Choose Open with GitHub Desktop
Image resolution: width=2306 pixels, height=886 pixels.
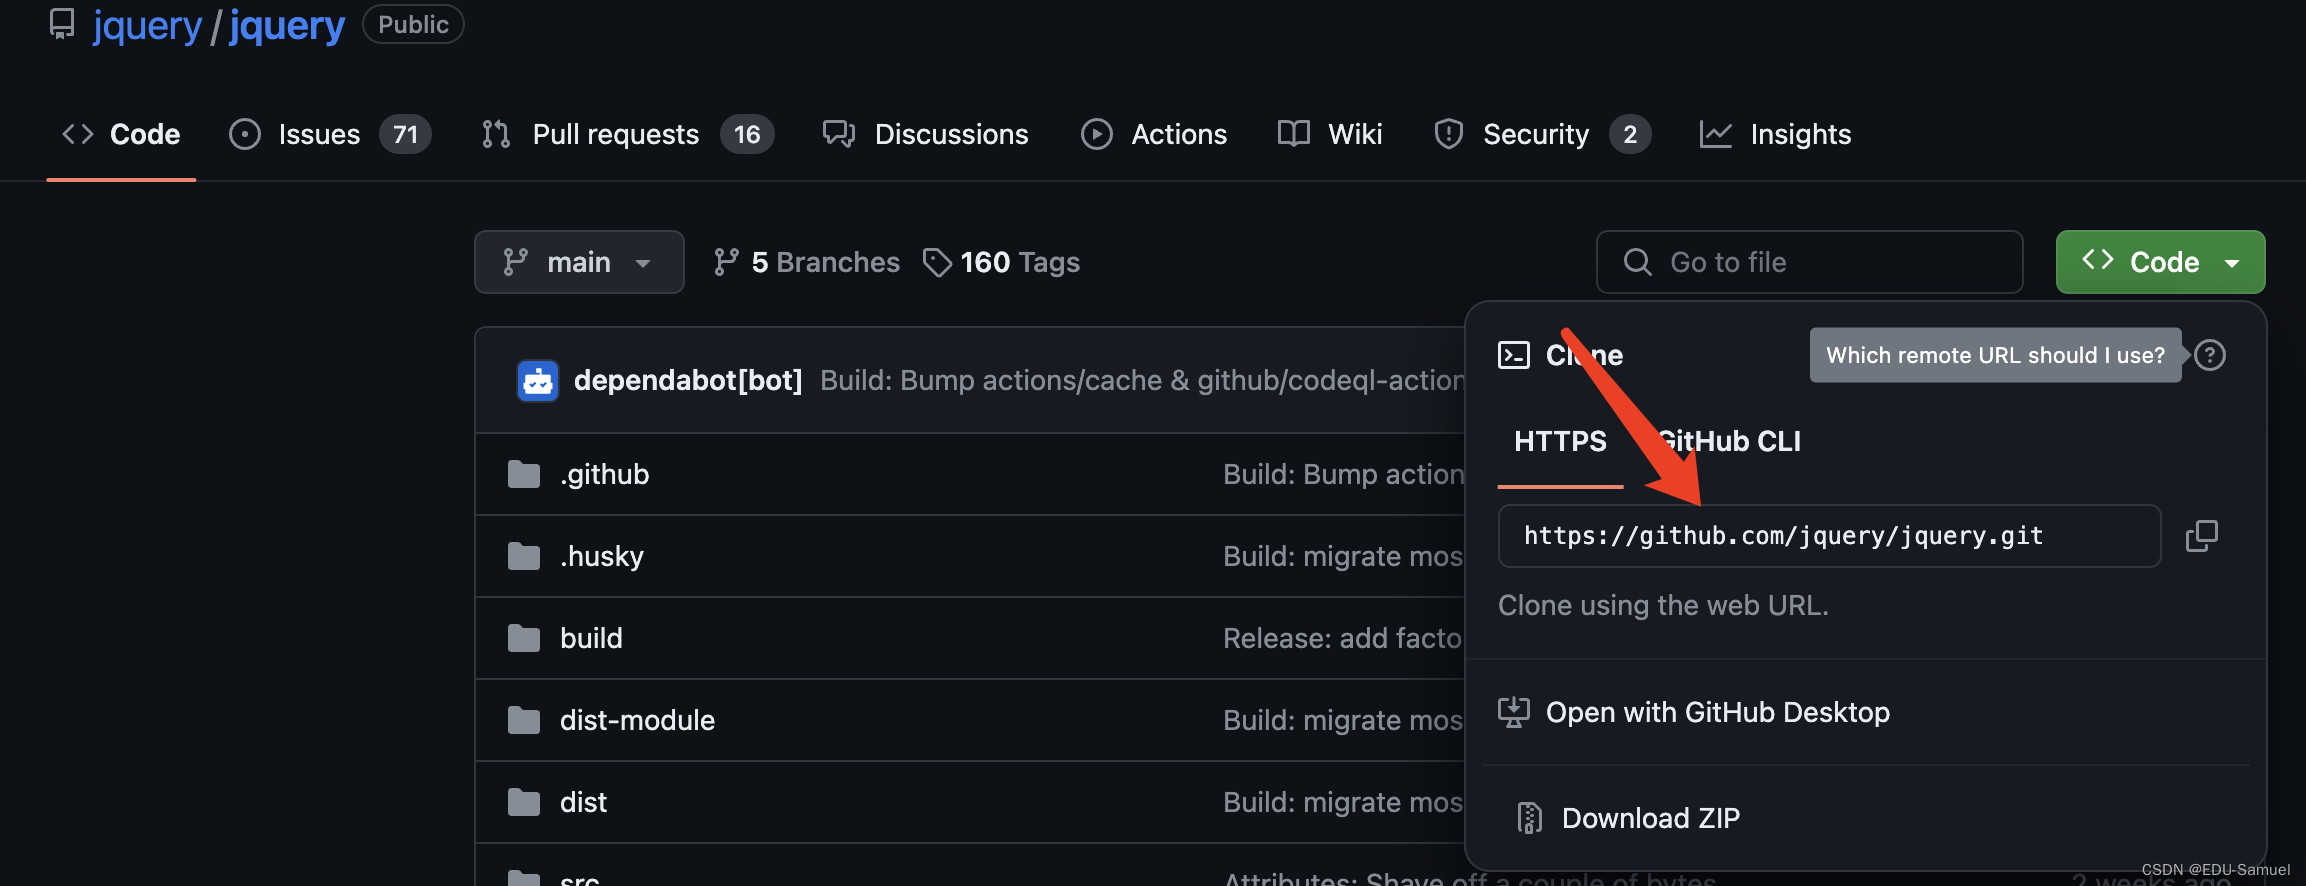[1718, 712]
